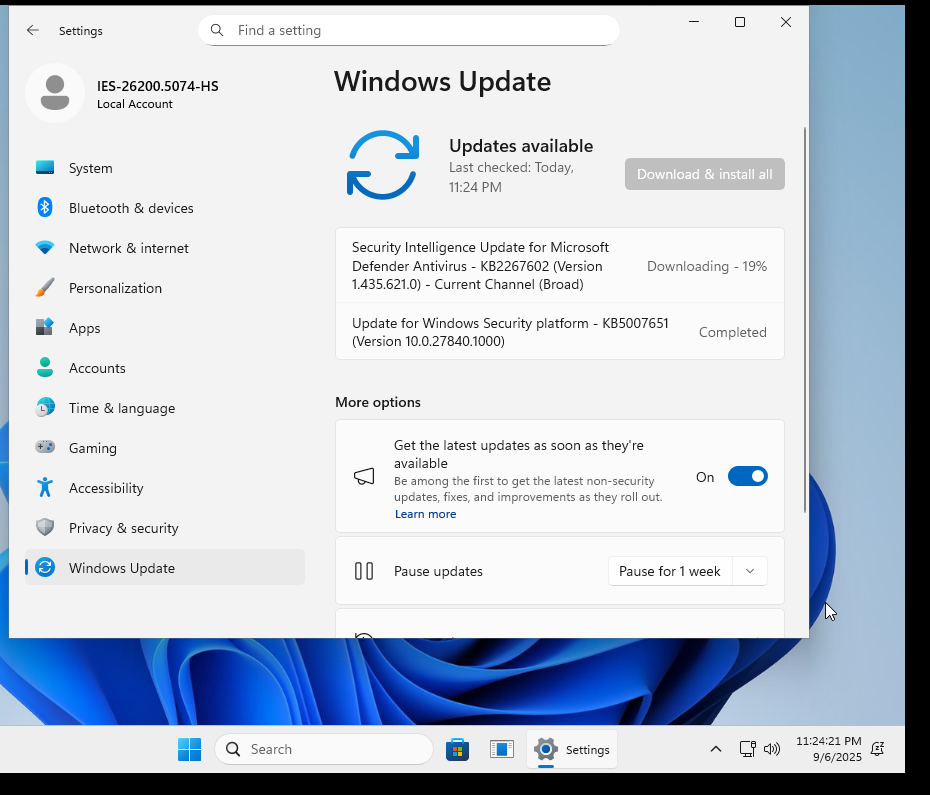Open the notifications icon beside the clock
The image size is (930, 795).
point(878,749)
